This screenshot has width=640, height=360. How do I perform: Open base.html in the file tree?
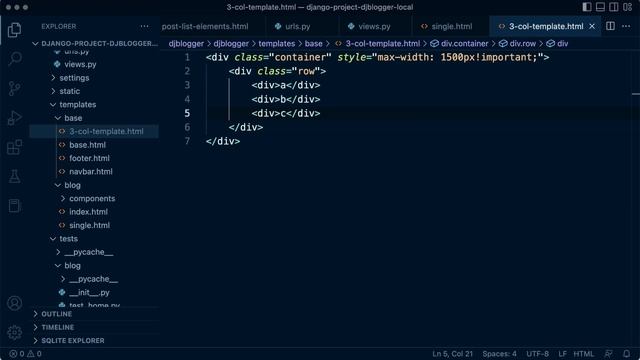[87, 145]
